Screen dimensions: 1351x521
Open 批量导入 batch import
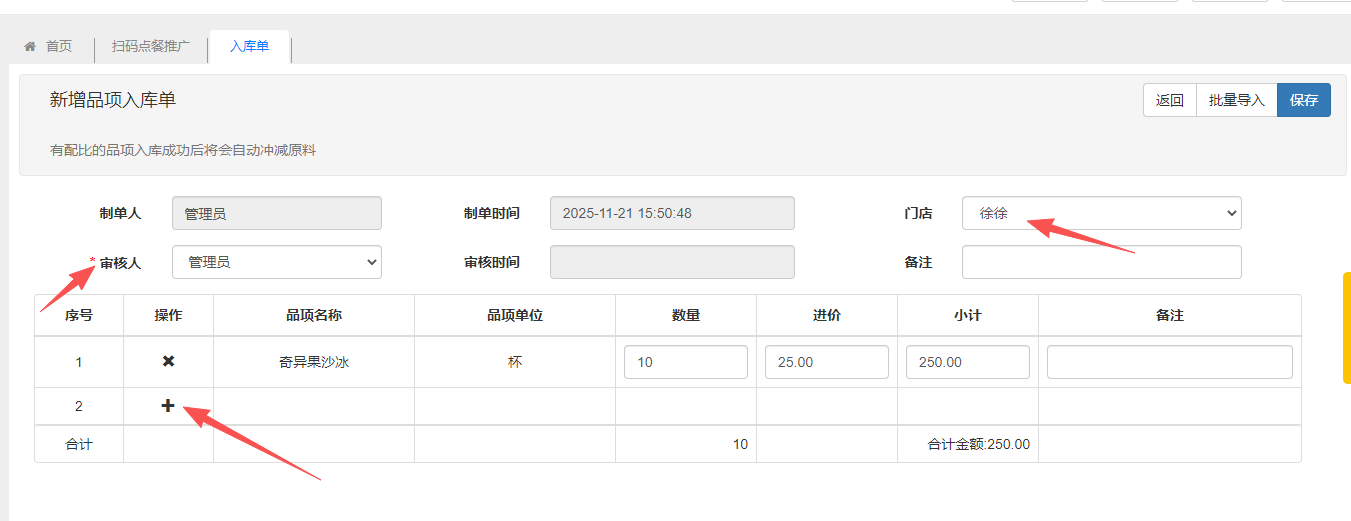[x=1236, y=100]
